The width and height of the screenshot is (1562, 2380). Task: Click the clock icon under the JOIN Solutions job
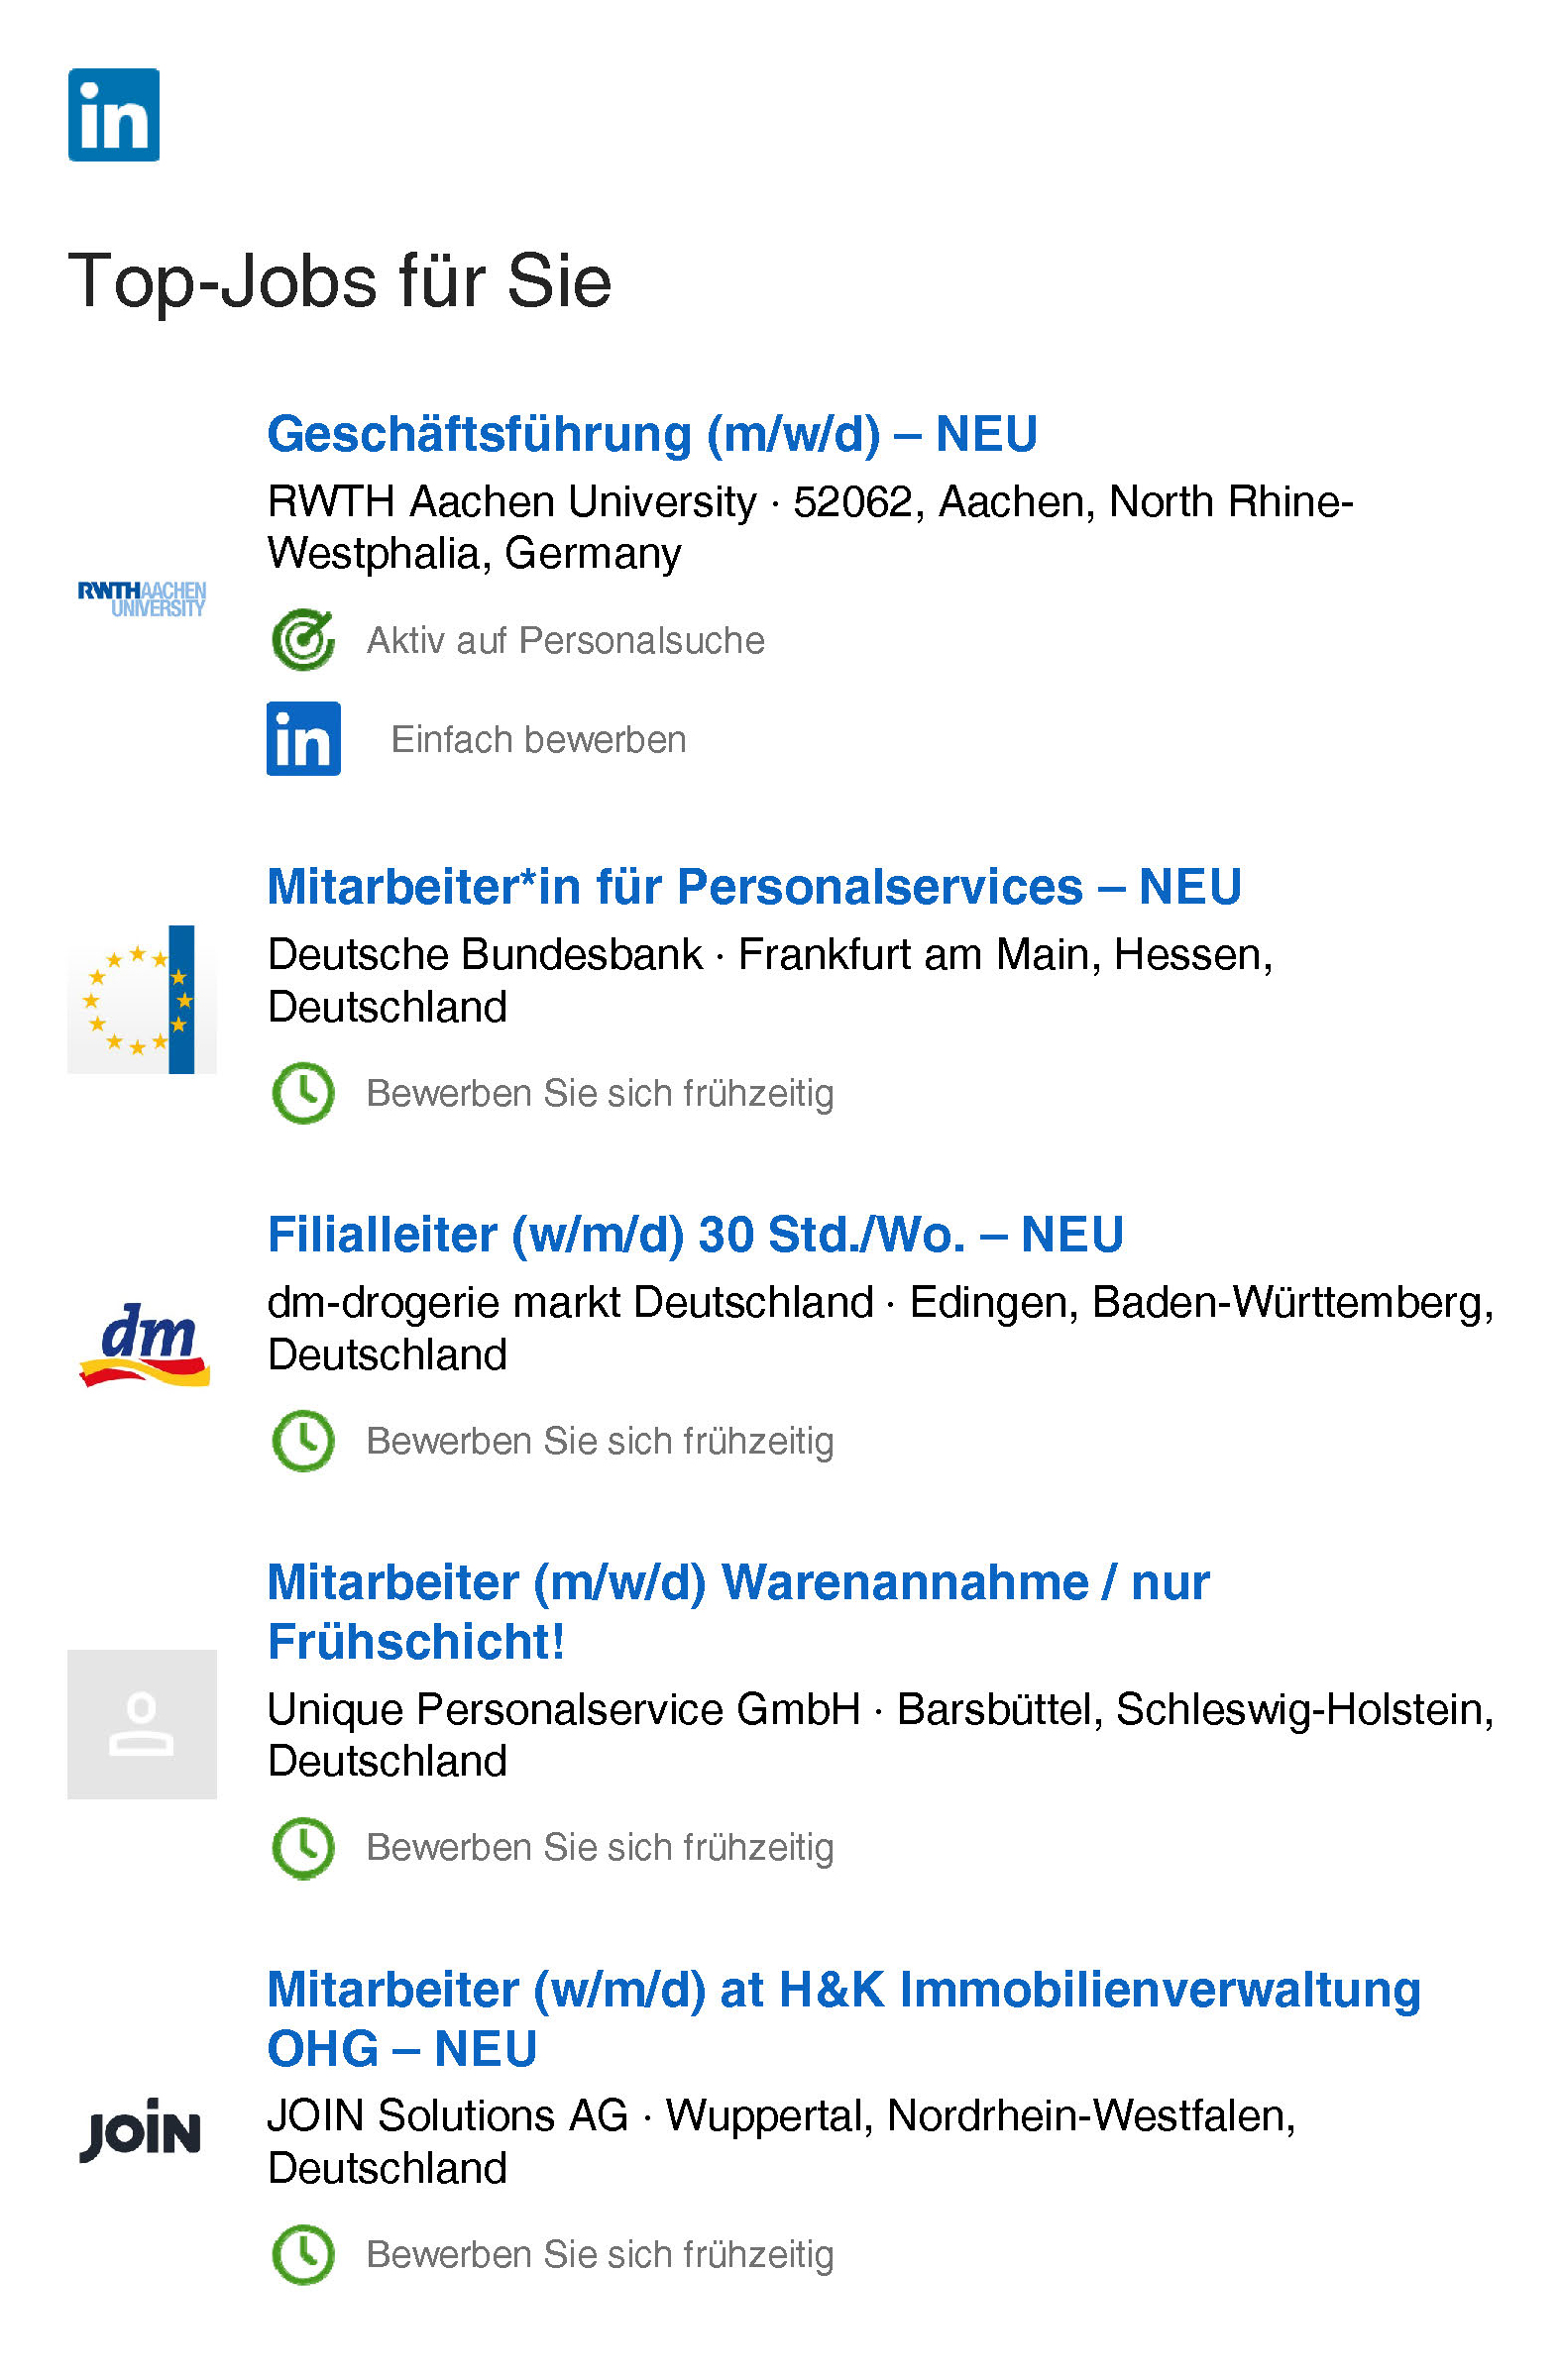[303, 2254]
